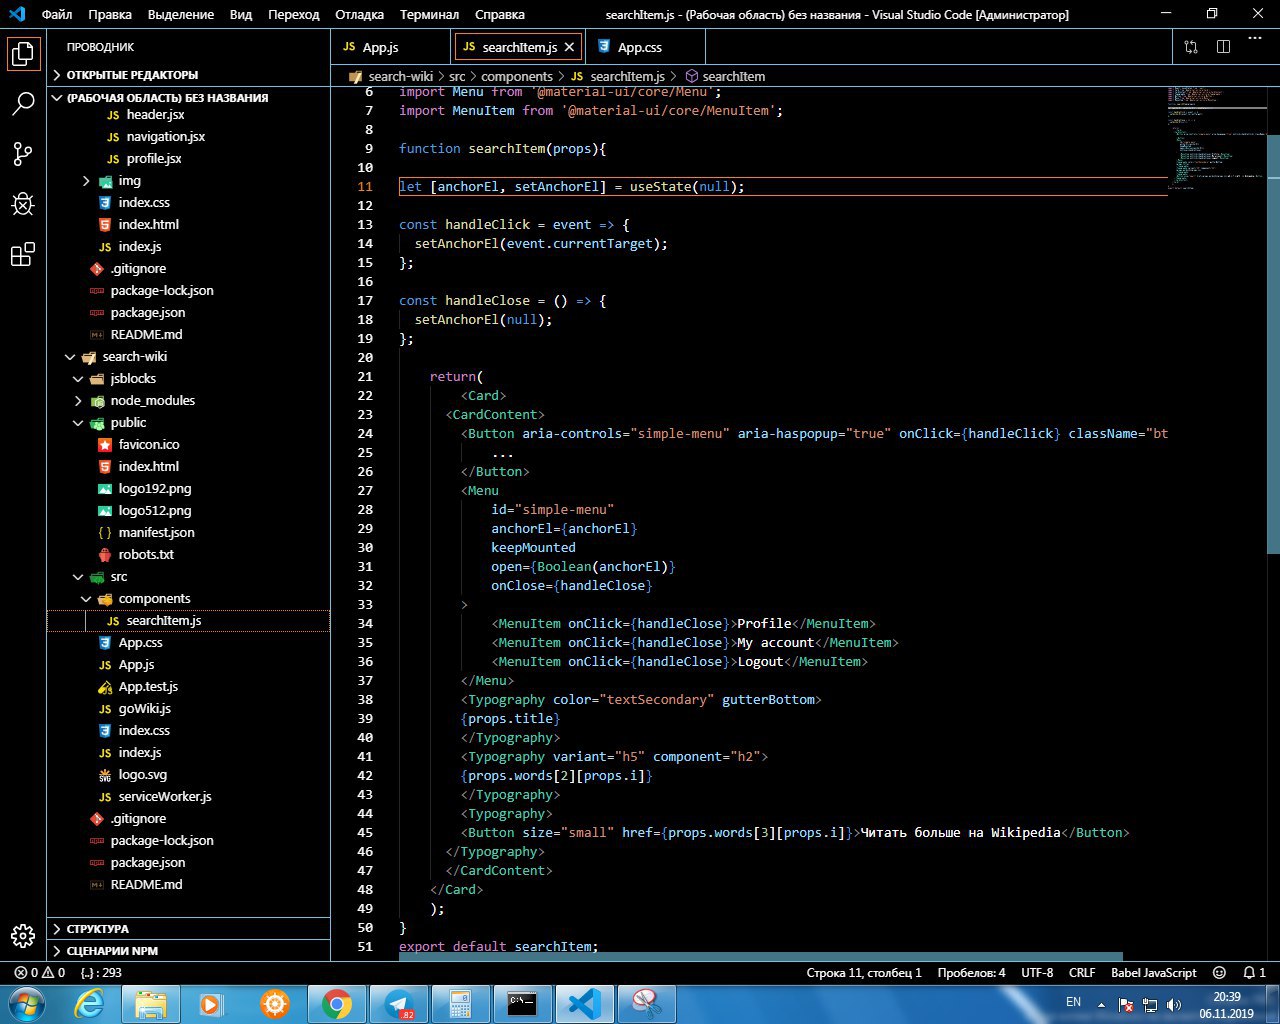Viewport: 1280px width, 1024px height.
Task: Expand the node_modules folder
Action: [152, 401]
